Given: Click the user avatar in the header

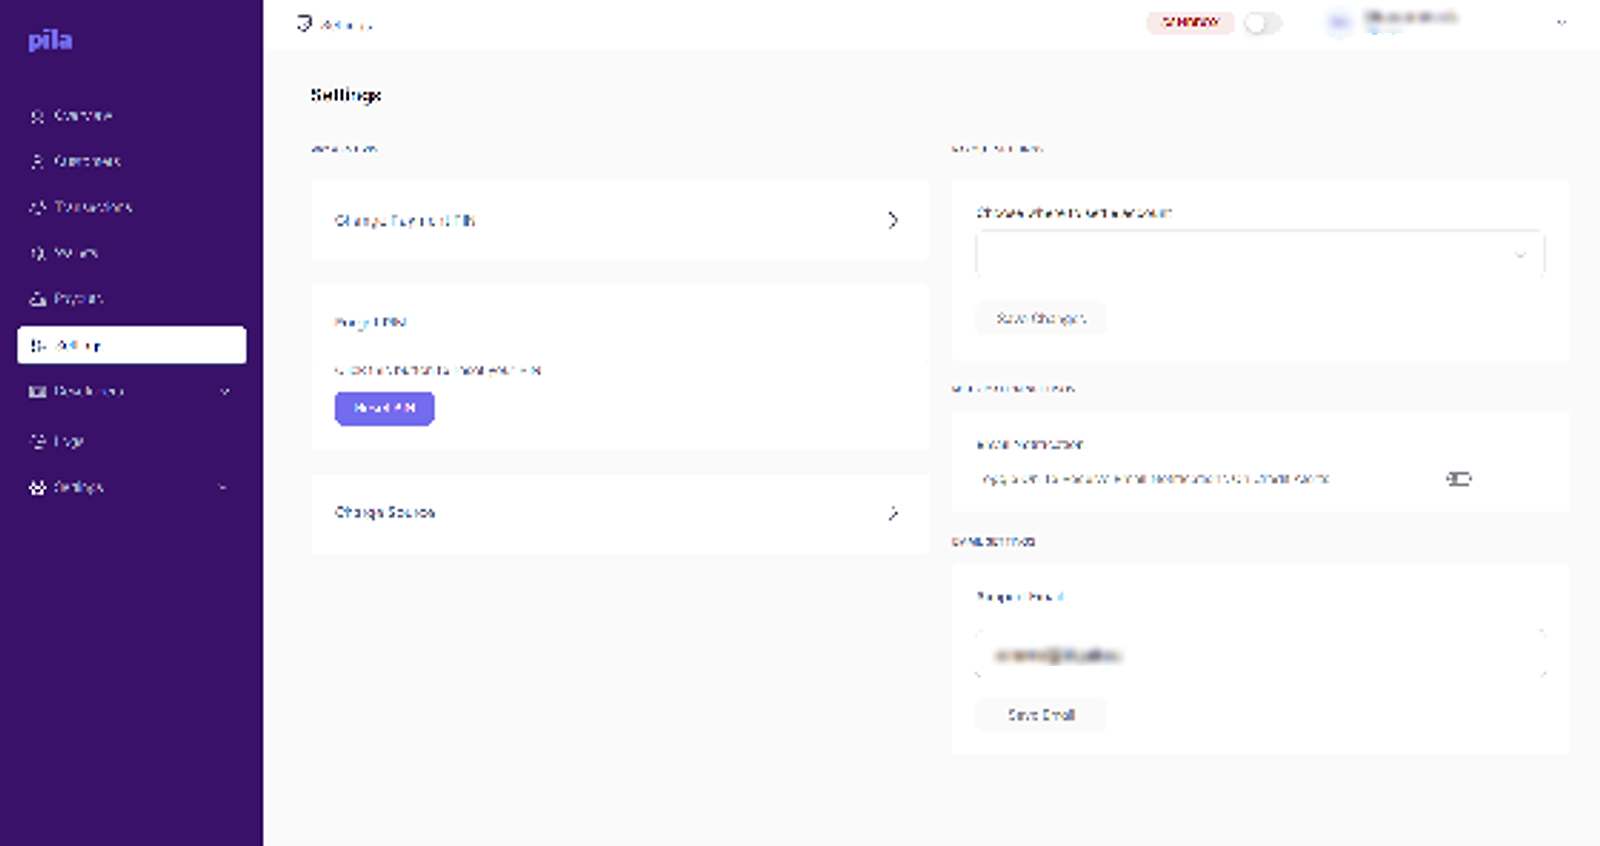Looking at the screenshot, I should [1340, 23].
